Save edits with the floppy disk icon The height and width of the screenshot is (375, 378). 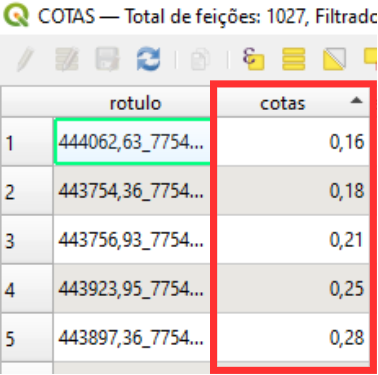tap(107, 59)
